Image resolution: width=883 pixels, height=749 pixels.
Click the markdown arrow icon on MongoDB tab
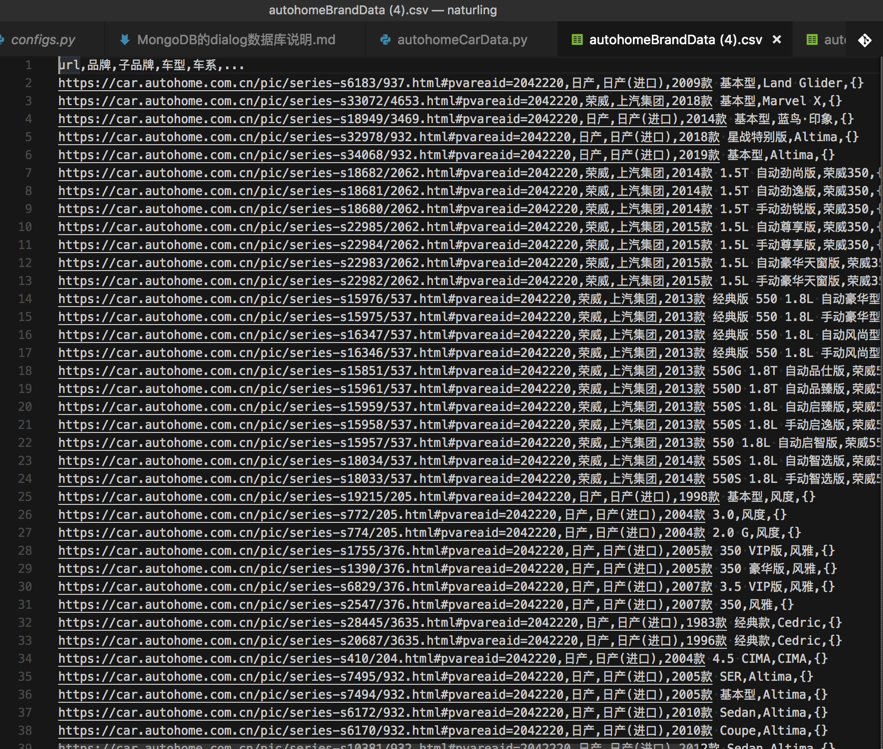click(x=125, y=39)
